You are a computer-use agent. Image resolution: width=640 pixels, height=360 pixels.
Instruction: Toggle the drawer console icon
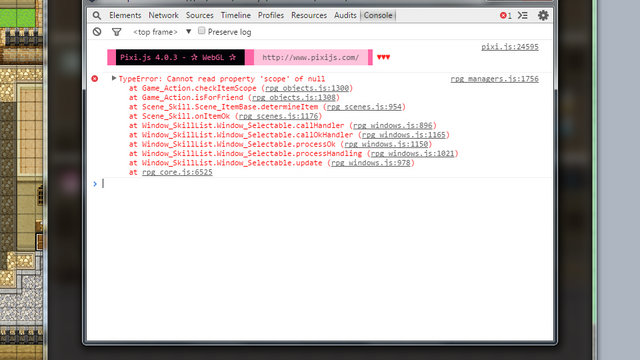[x=523, y=16]
